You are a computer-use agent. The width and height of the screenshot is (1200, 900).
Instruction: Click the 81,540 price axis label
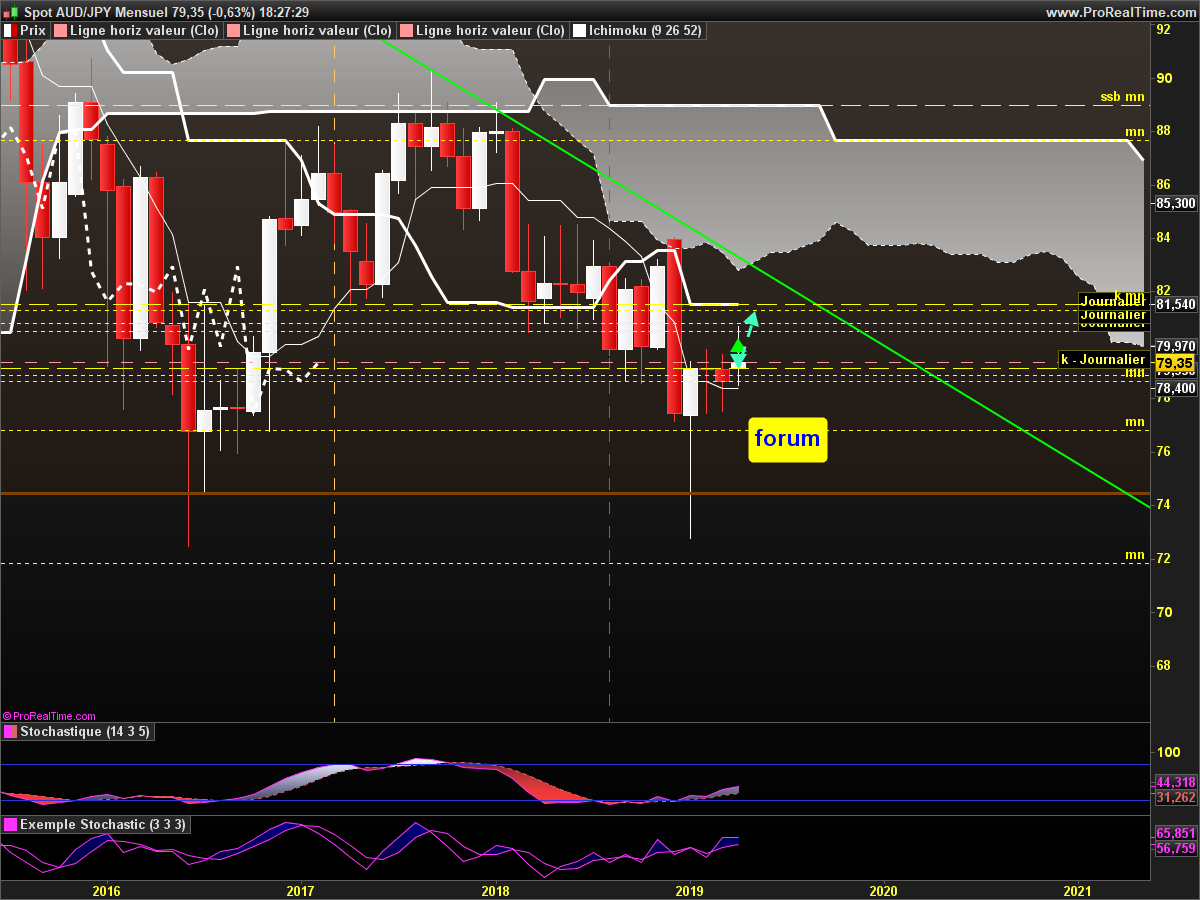(x=1175, y=304)
